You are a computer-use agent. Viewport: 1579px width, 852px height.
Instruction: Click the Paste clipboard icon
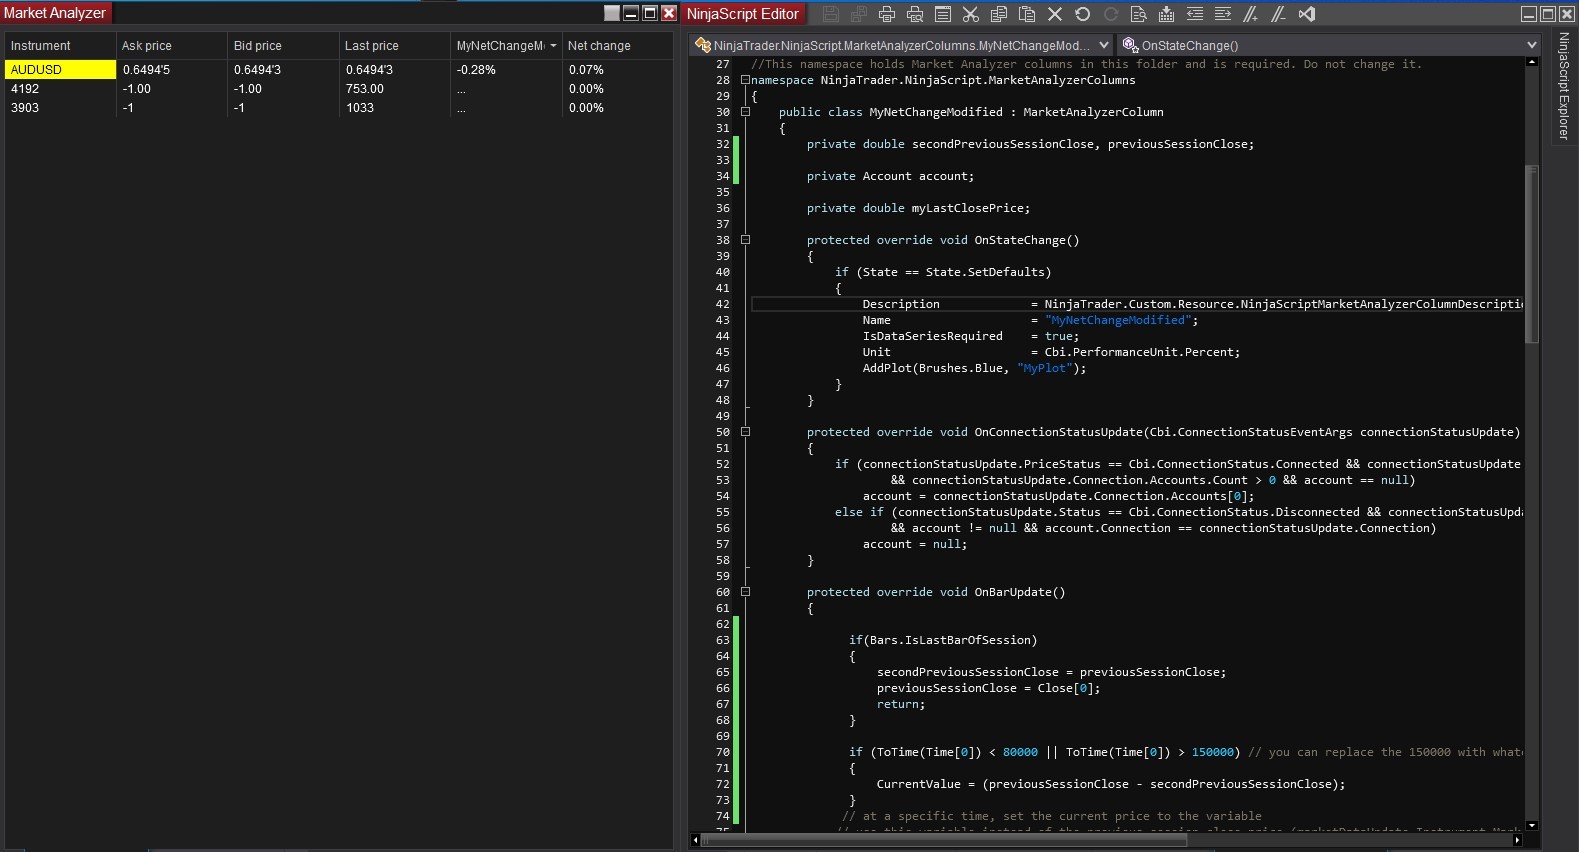[x=1026, y=14]
